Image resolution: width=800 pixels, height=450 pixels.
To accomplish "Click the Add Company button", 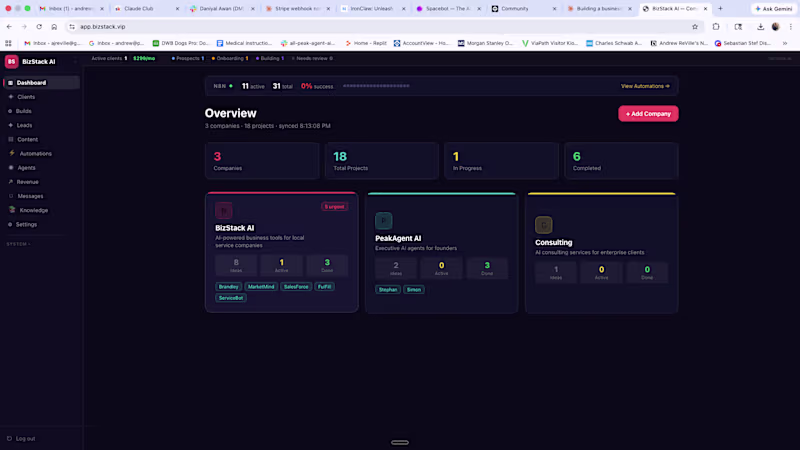I will 648,114.
